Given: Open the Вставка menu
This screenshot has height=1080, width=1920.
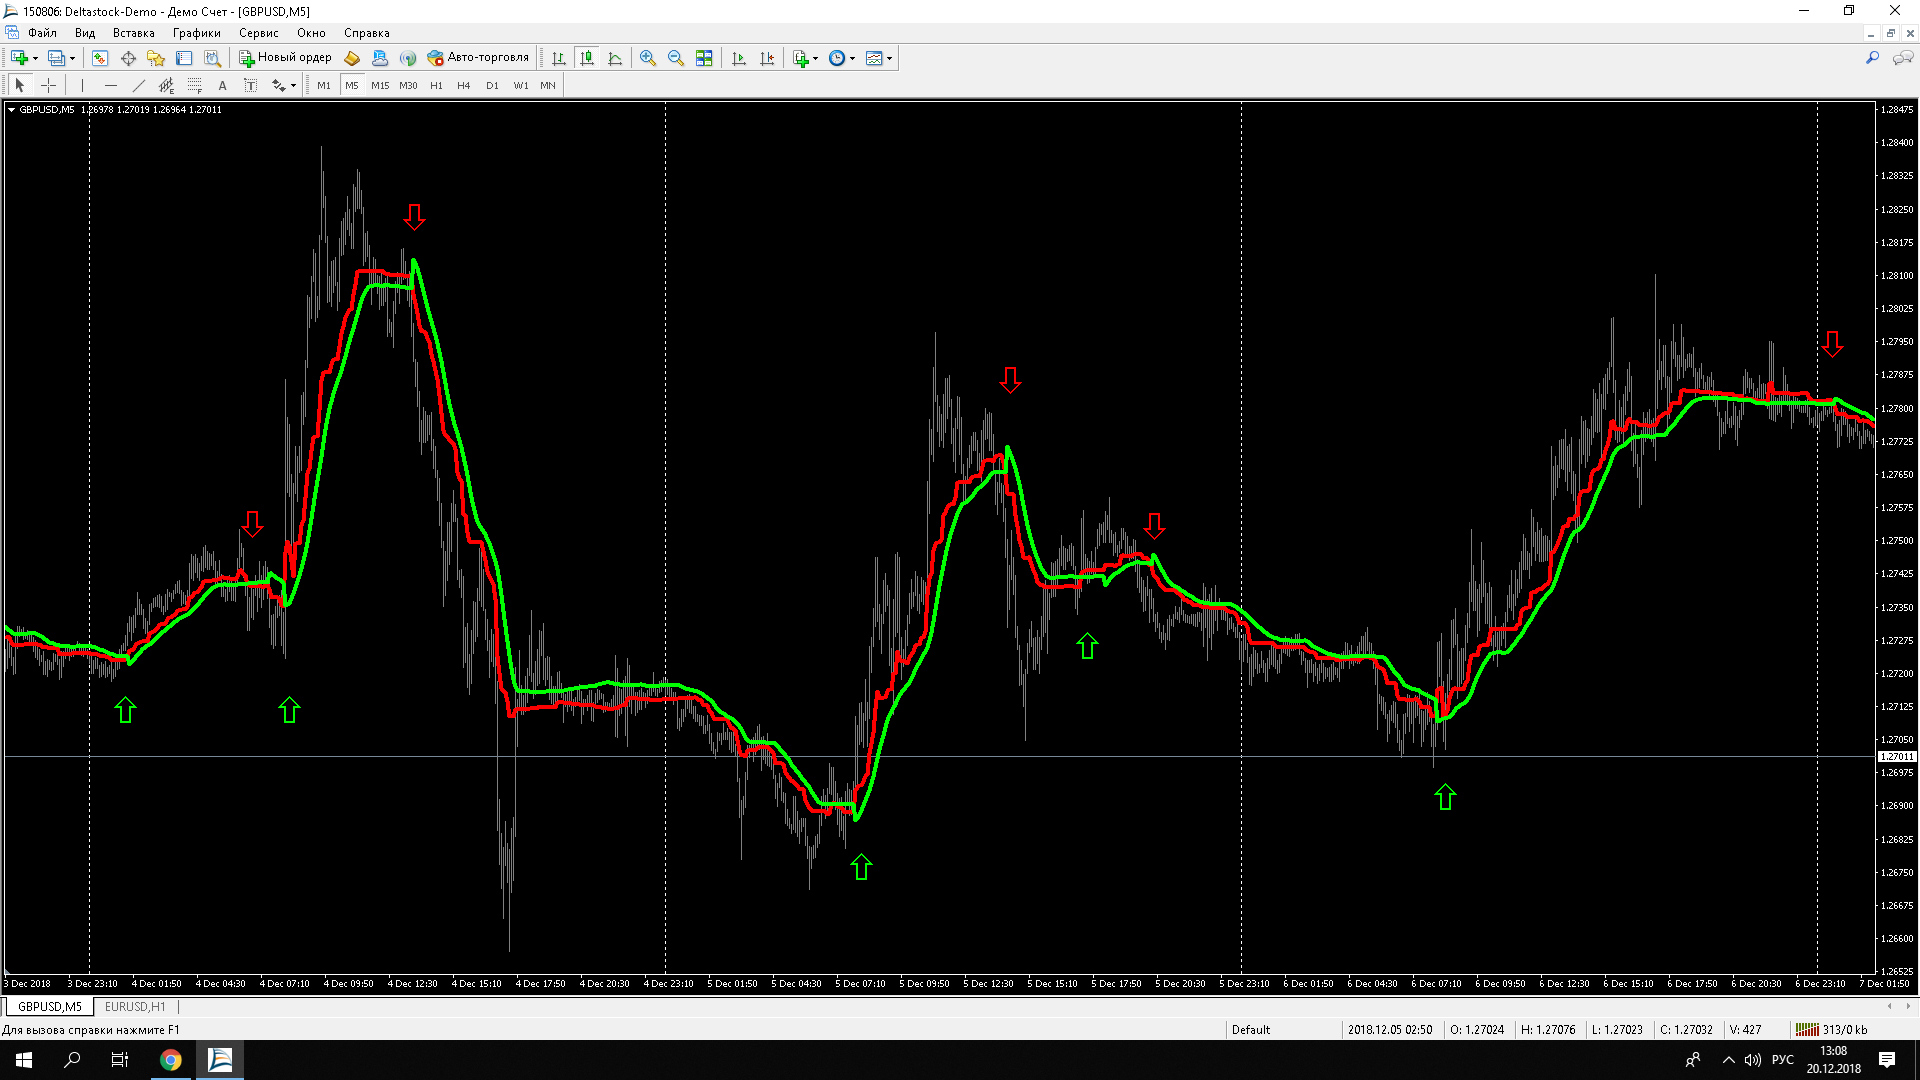Looking at the screenshot, I should [133, 33].
